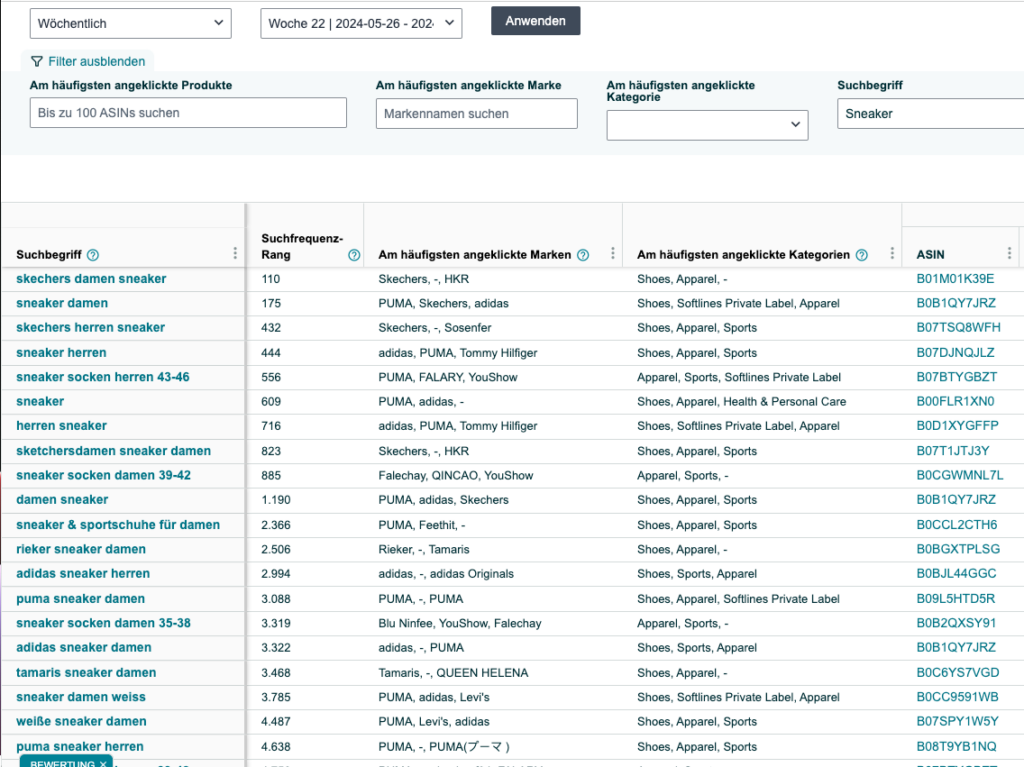Open search term sneaker damen
This screenshot has height=767, width=1024.
tap(62, 303)
